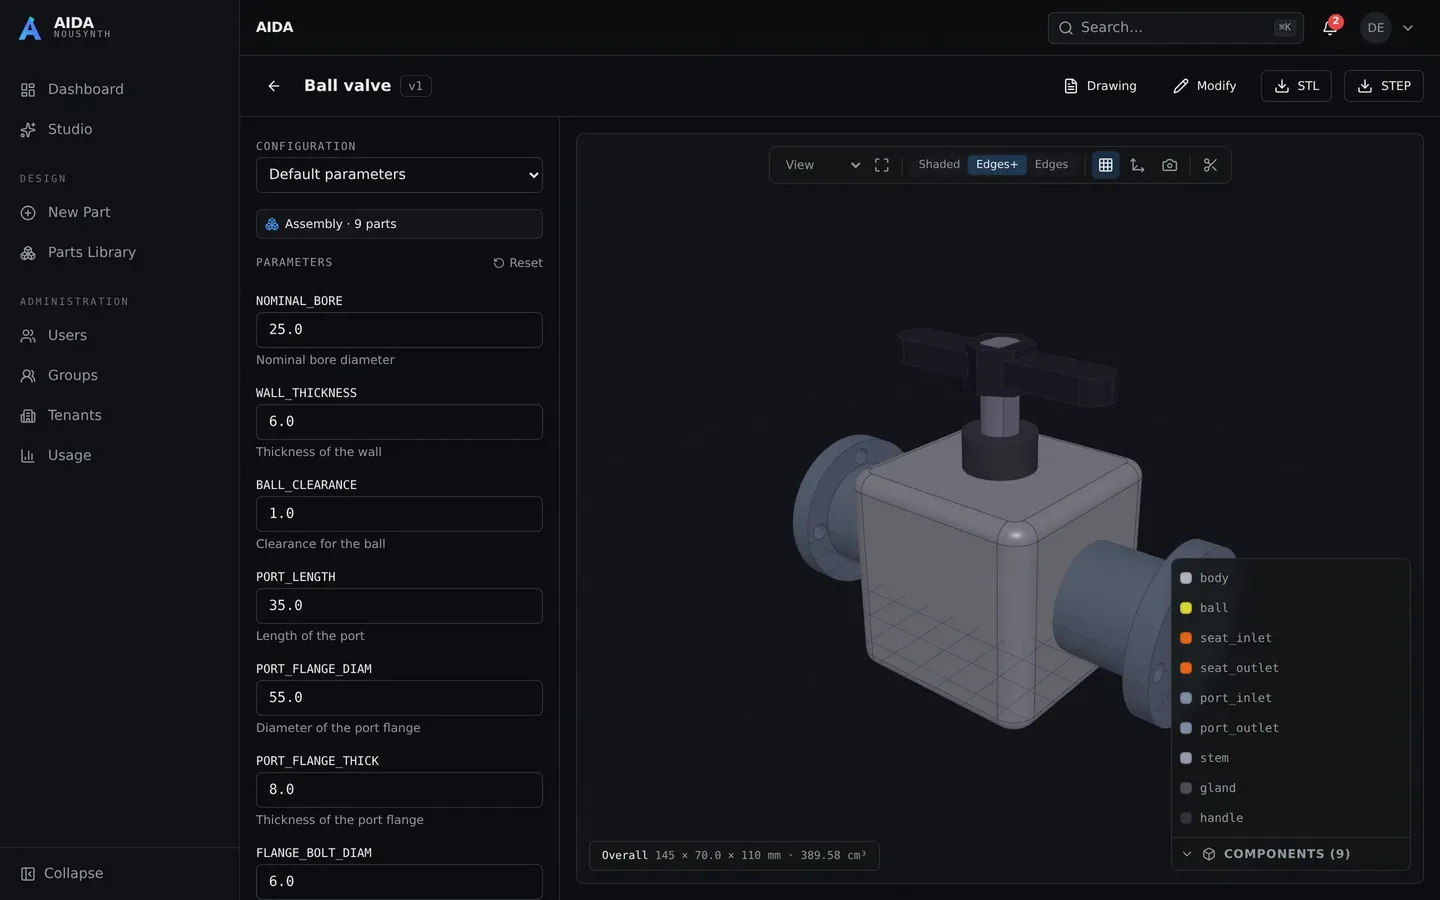Image resolution: width=1440 pixels, height=900 pixels.
Task: Open the notifications bell
Action: pyautogui.click(x=1330, y=28)
